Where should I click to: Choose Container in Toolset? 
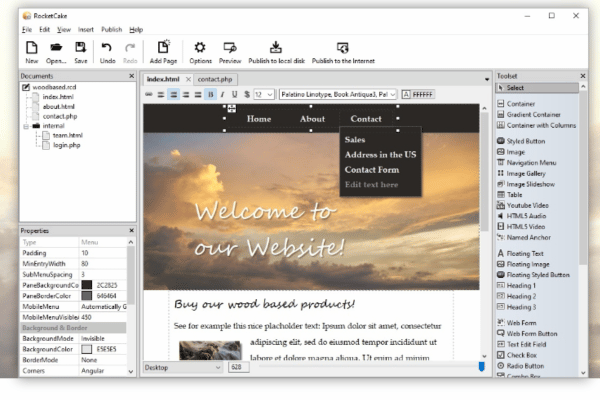pyautogui.click(x=516, y=104)
